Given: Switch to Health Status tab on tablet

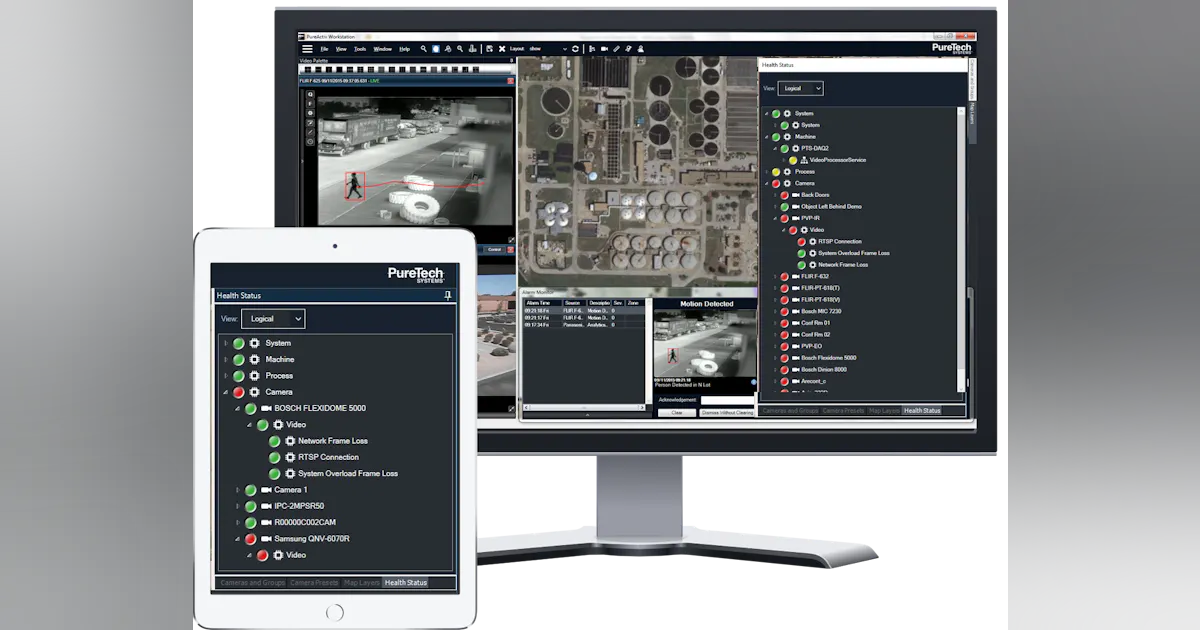Looking at the screenshot, I should (406, 582).
